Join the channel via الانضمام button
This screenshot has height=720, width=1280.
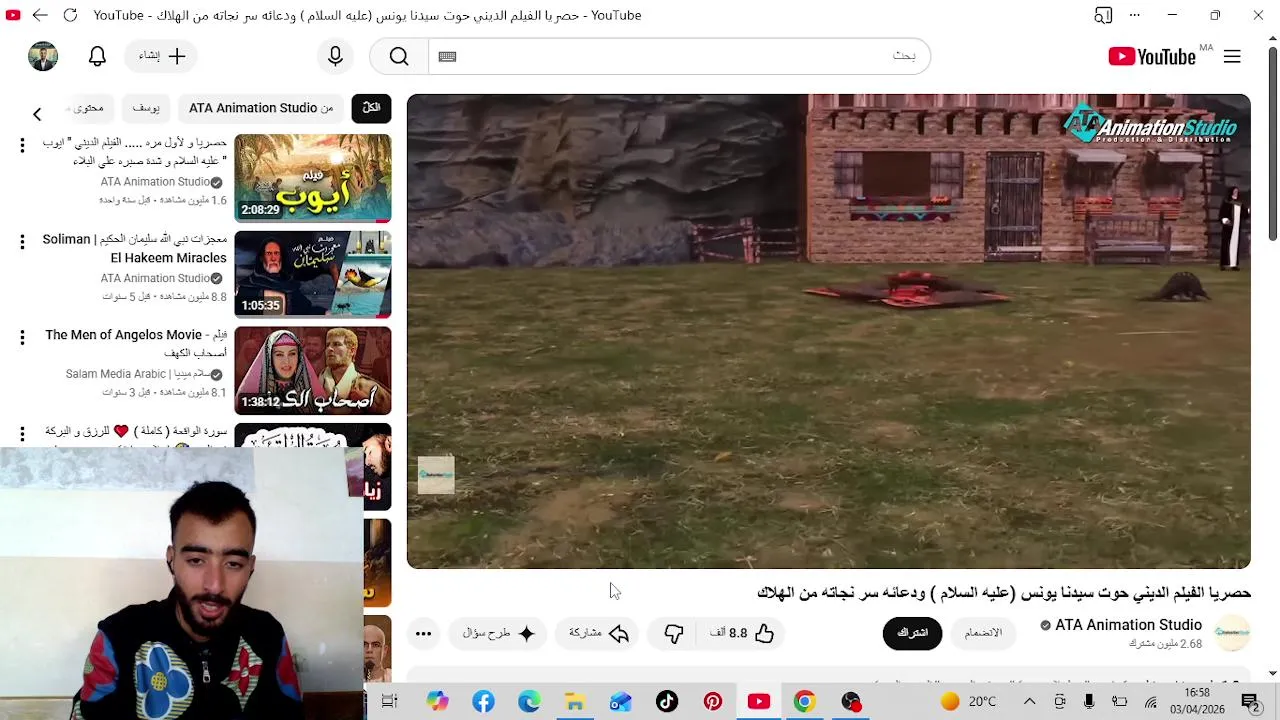pos(983,633)
